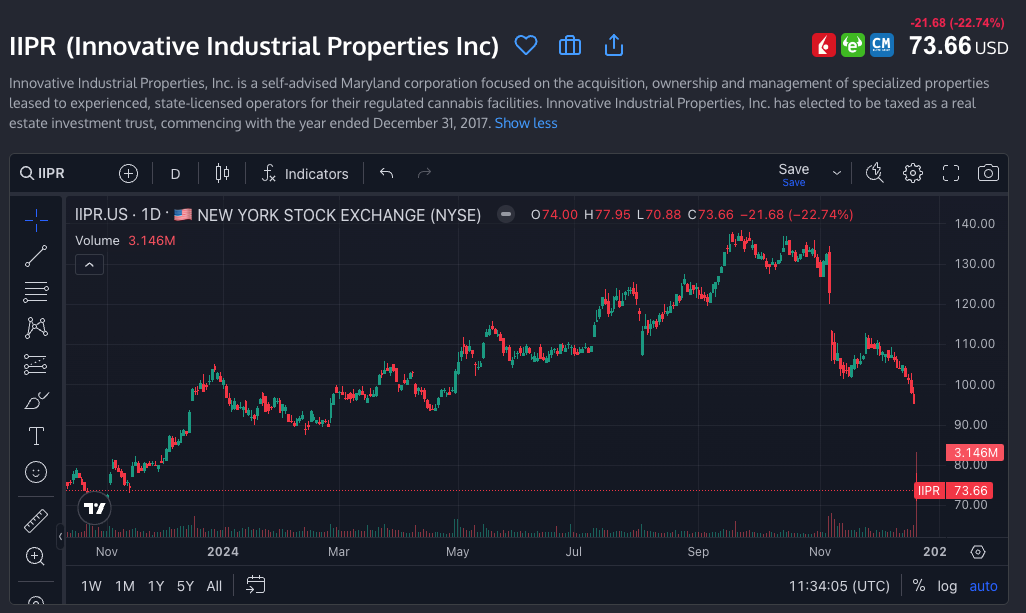Select the pattern drawing tool

36,328
